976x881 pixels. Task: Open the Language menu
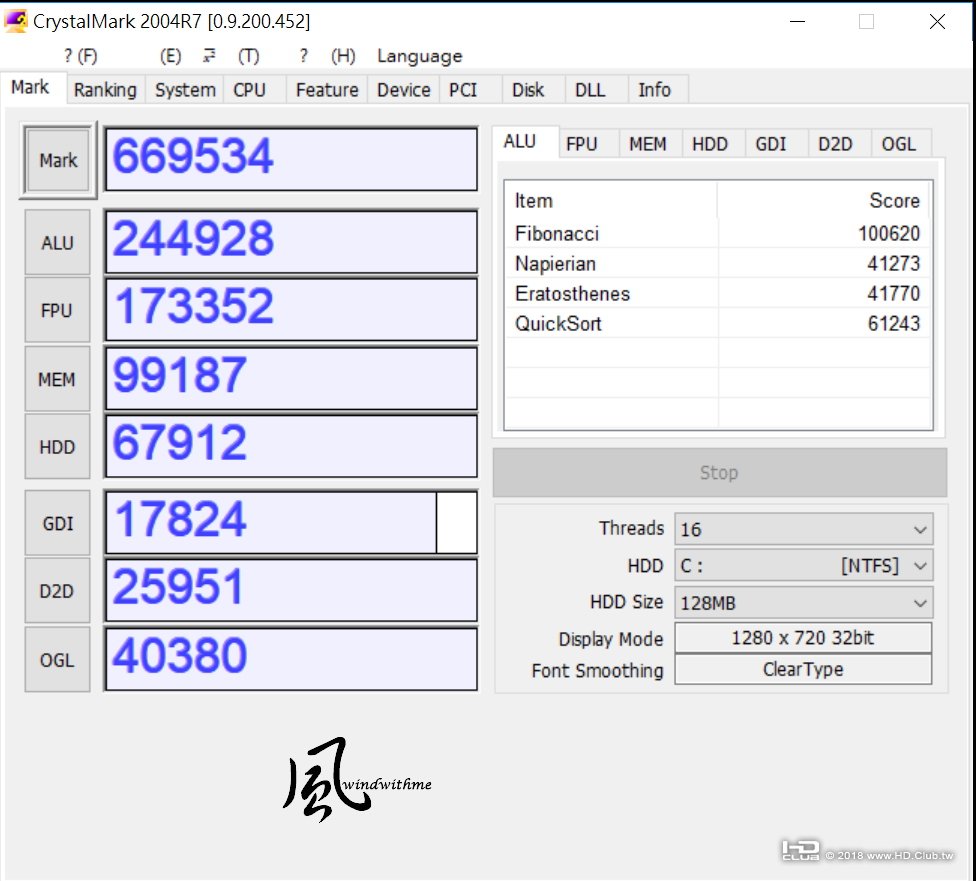pyautogui.click(x=420, y=56)
